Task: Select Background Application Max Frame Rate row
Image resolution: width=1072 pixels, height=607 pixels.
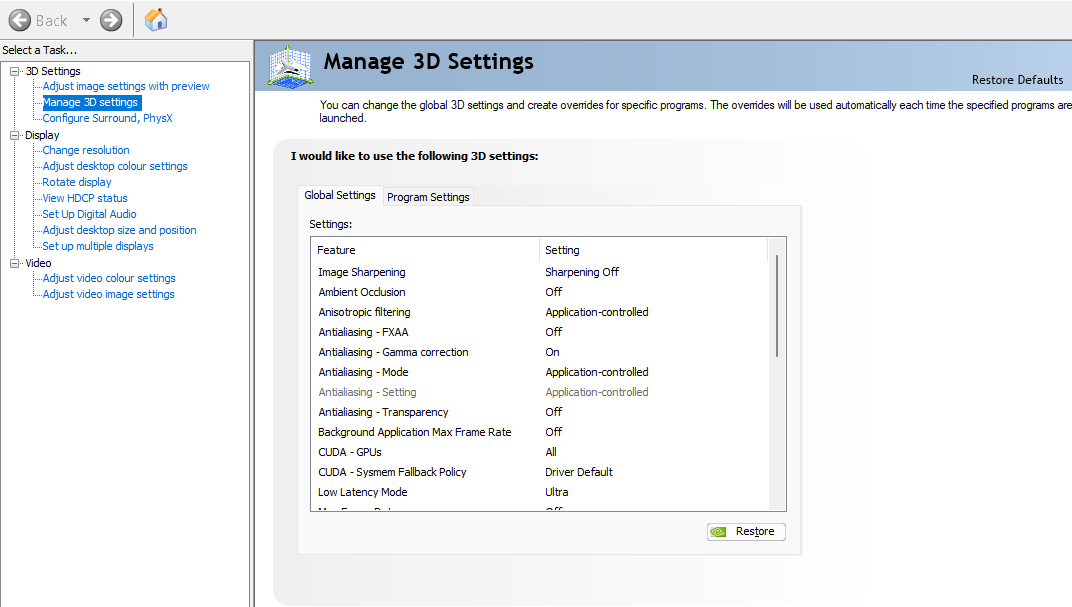Action: pyautogui.click(x=540, y=432)
